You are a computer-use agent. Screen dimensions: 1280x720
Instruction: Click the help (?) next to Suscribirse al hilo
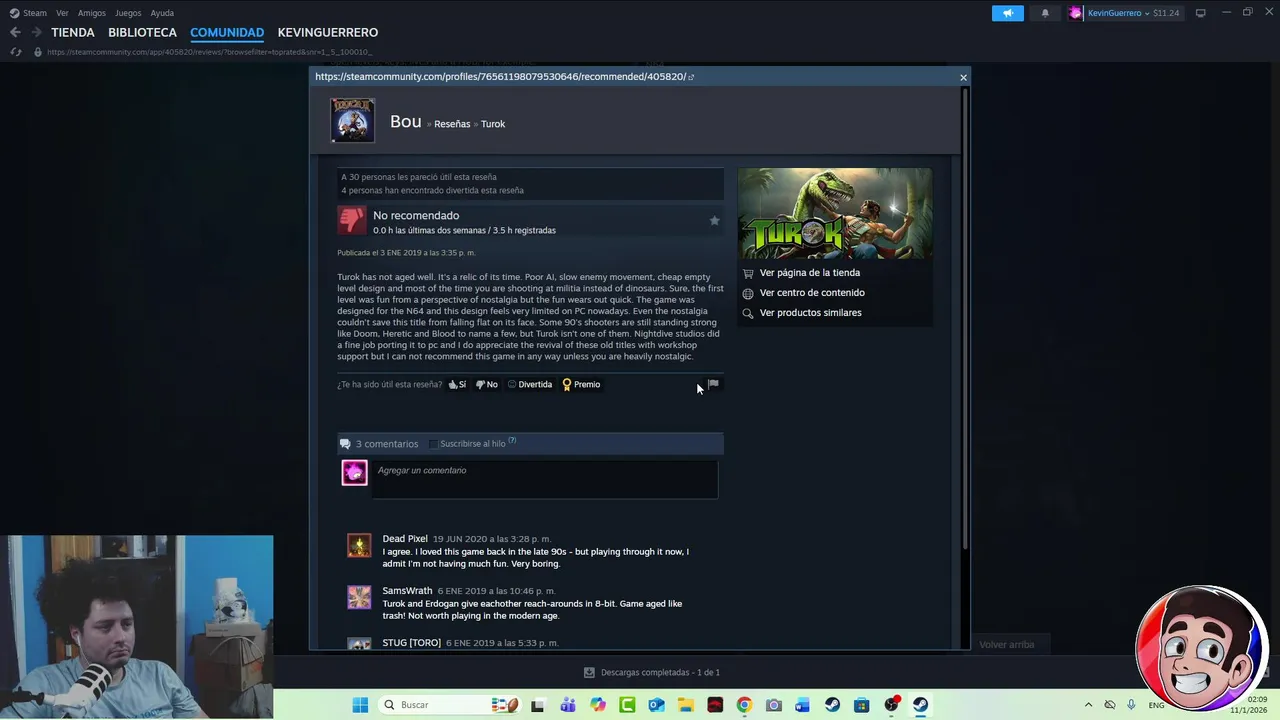click(x=512, y=441)
